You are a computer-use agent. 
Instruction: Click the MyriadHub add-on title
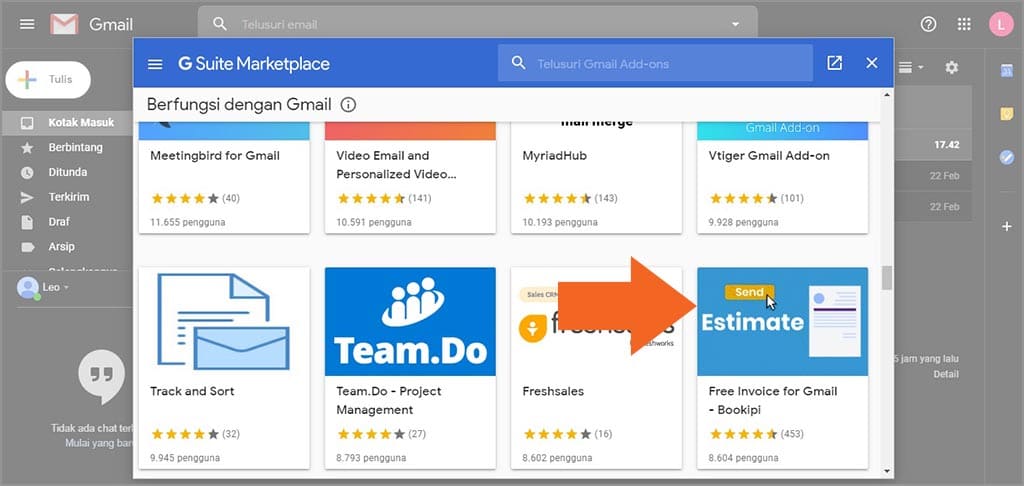click(554, 155)
